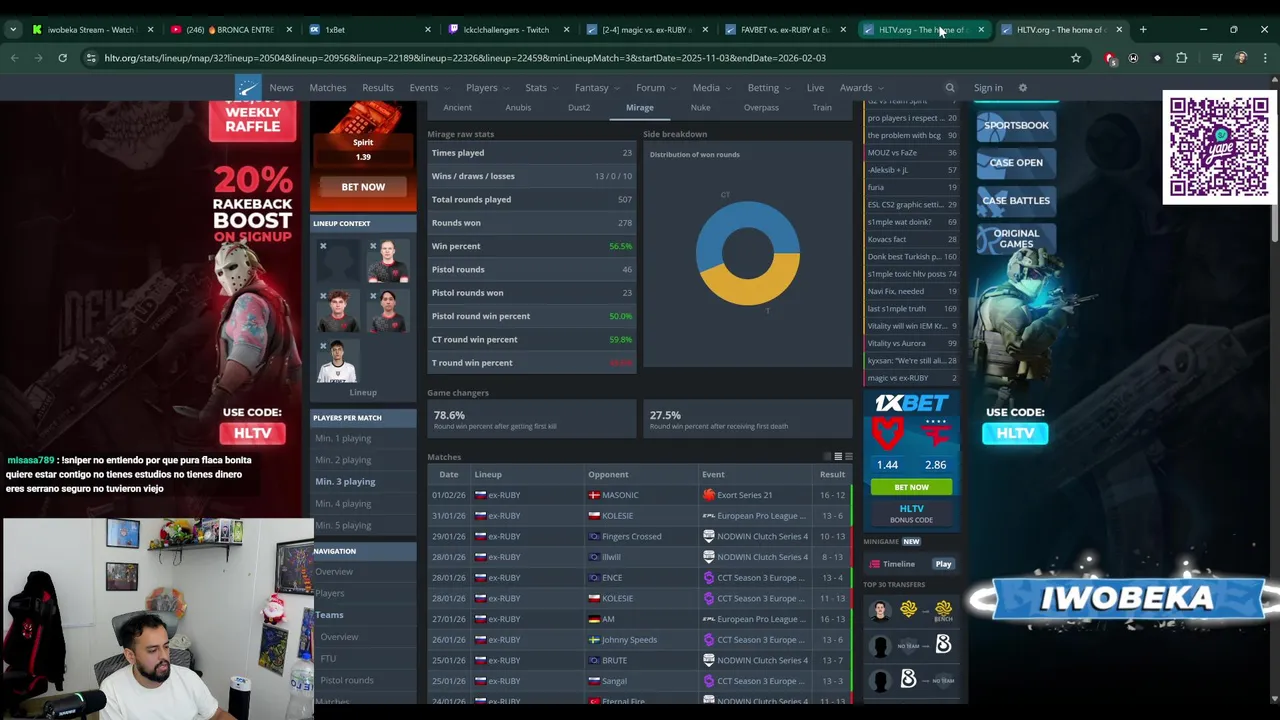Image resolution: width=1280 pixels, height=720 pixels.
Task: Remove curly-haired player from lineup context
Action: coord(323,296)
